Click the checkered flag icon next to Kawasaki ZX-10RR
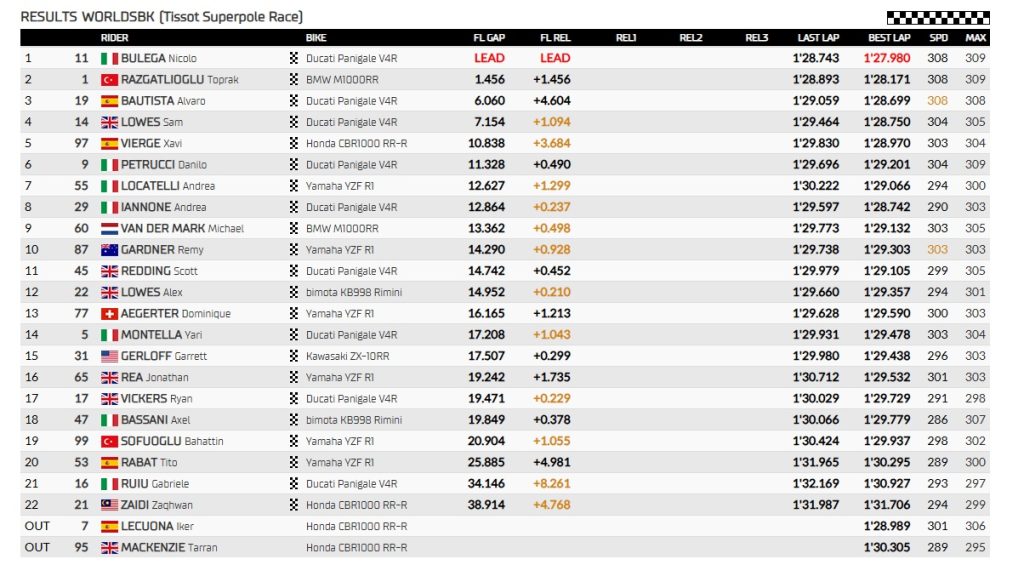The image size is (1024, 582). coord(294,356)
